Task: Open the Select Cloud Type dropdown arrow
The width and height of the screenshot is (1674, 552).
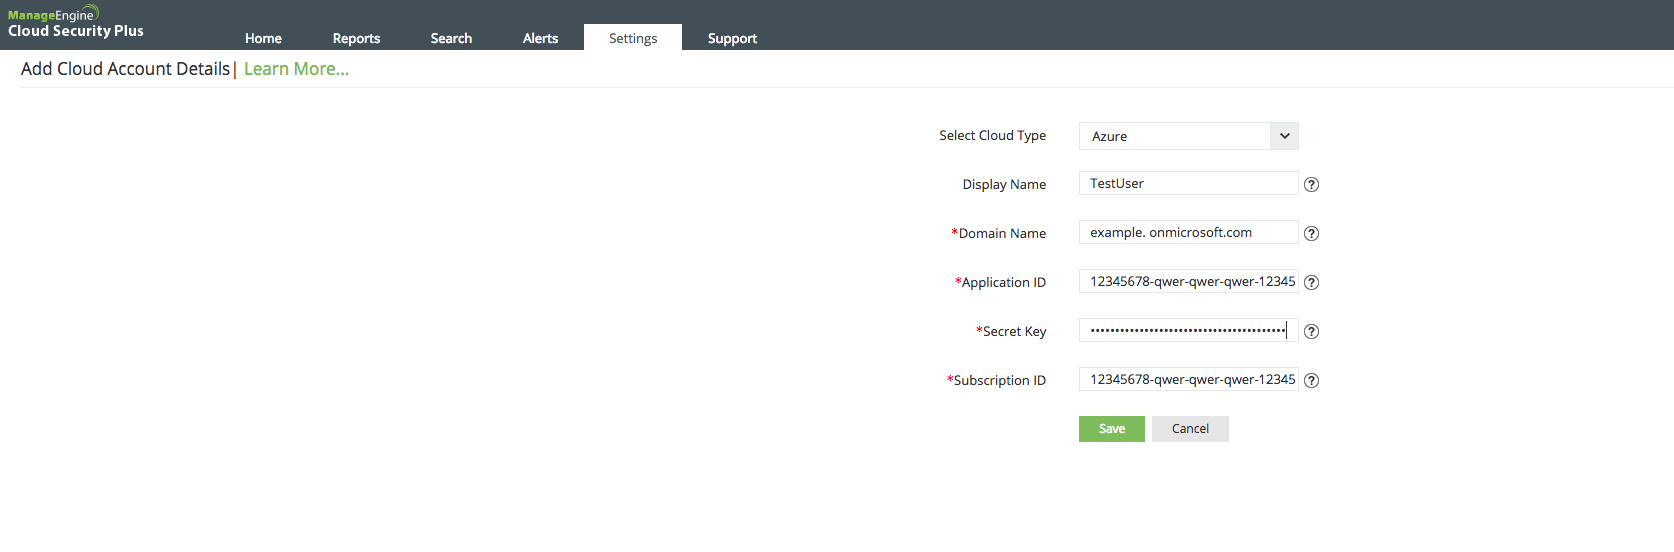Action: [1284, 136]
